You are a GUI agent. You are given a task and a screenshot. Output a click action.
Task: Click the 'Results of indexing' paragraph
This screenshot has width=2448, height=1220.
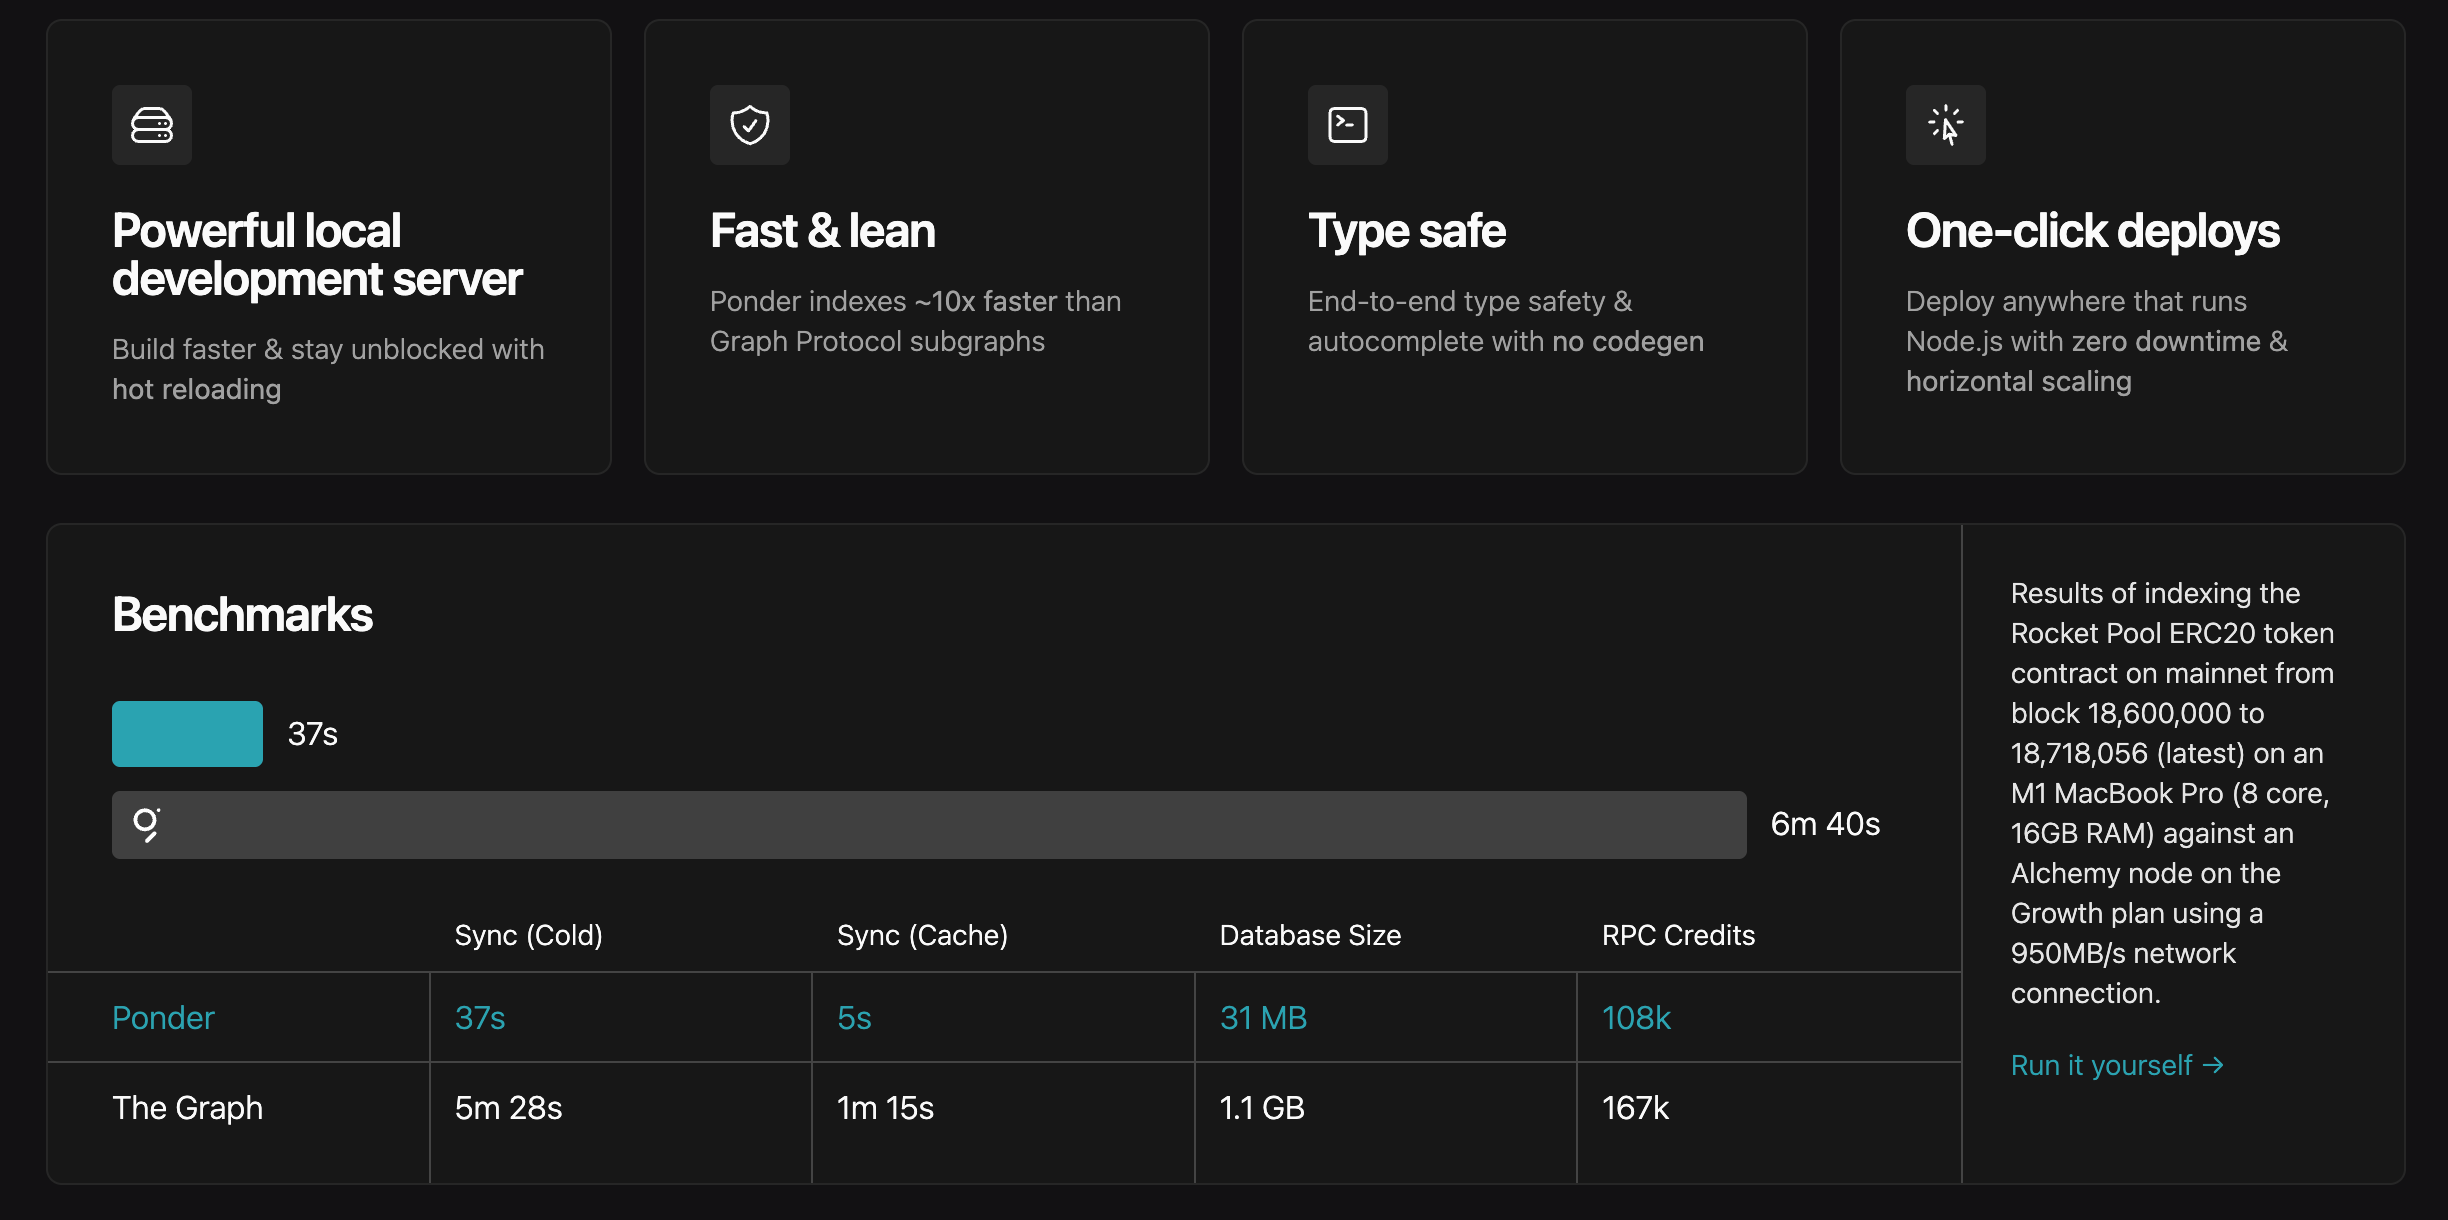(2172, 793)
